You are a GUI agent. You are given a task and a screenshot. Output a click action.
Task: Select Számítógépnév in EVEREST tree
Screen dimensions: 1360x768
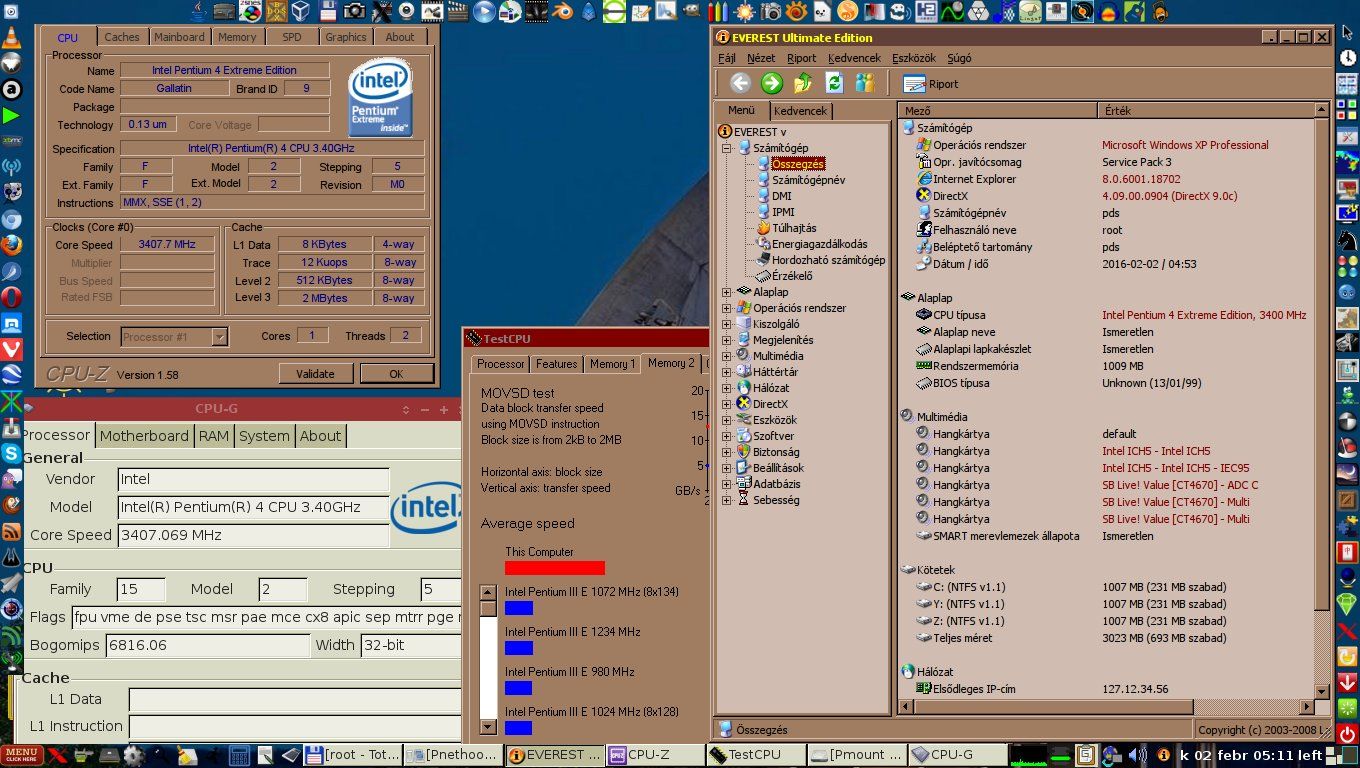(x=808, y=180)
